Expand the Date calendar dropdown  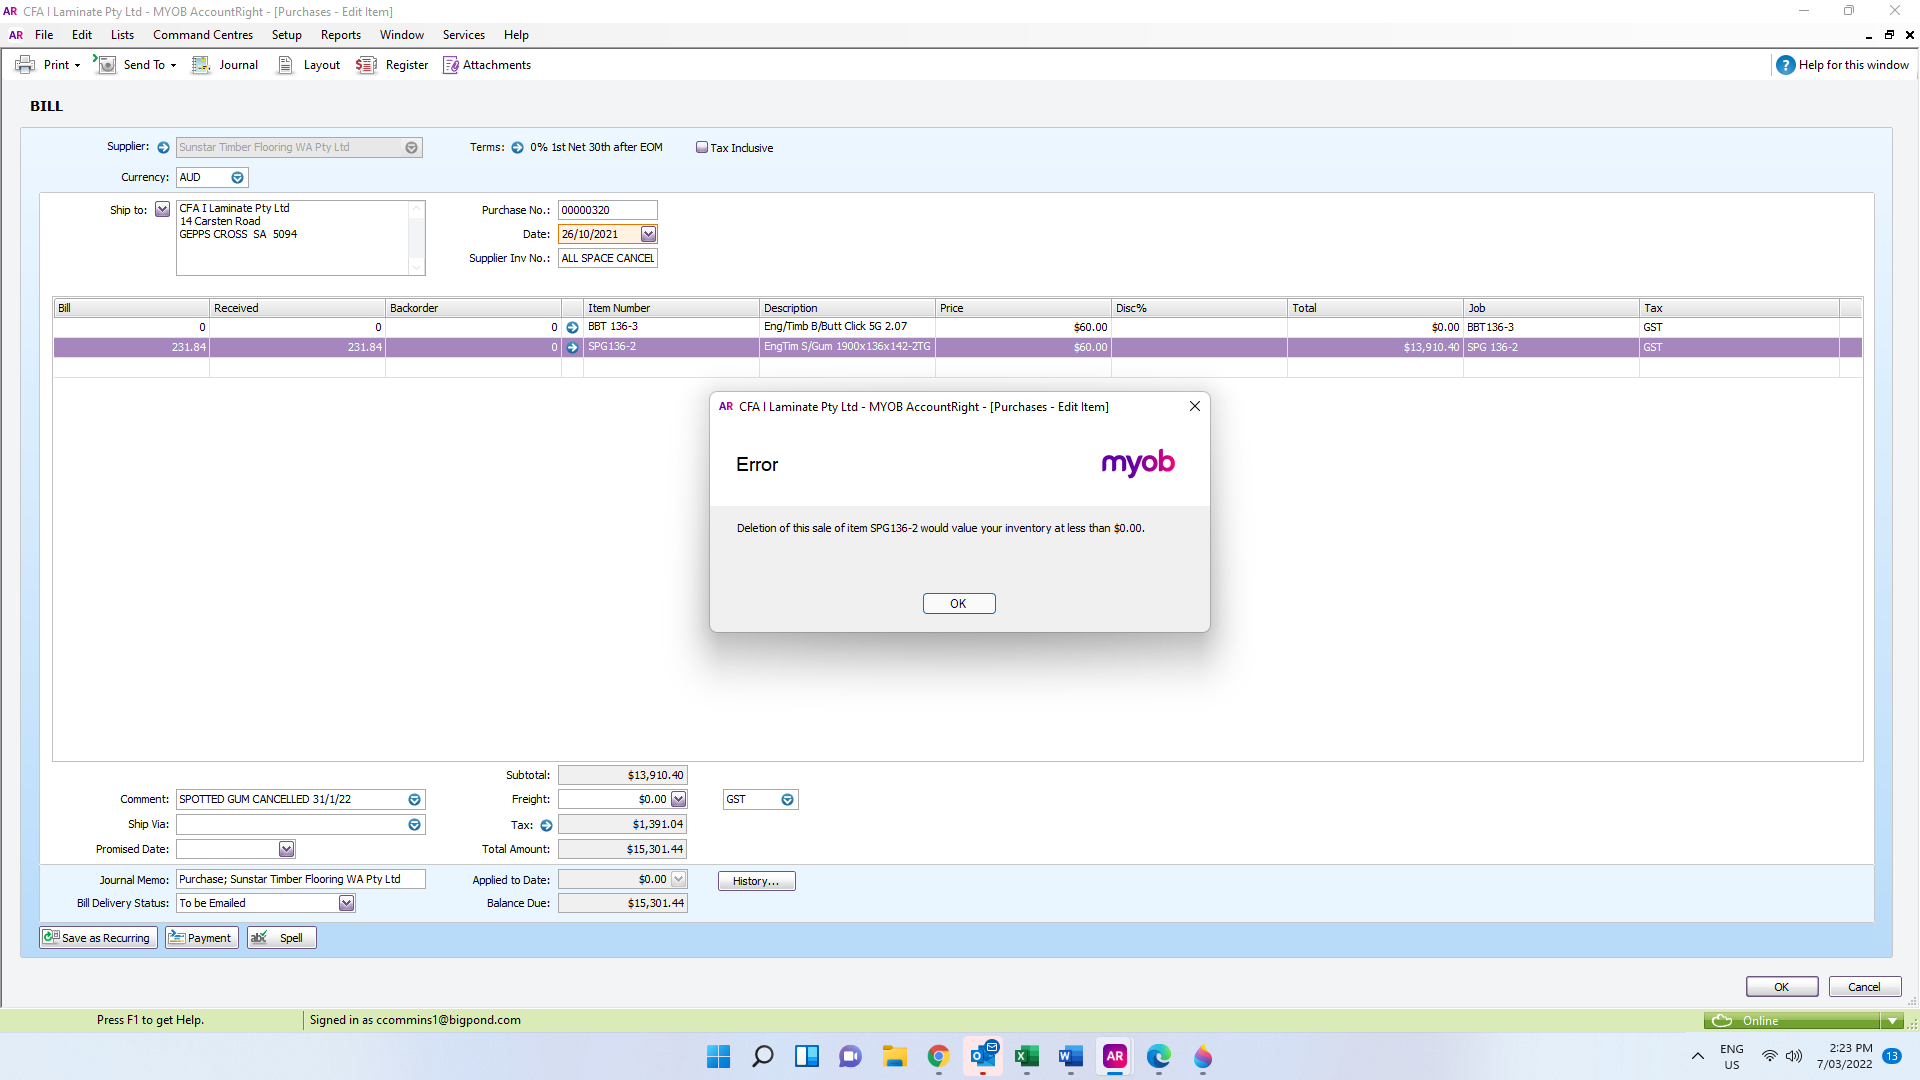[648, 234]
